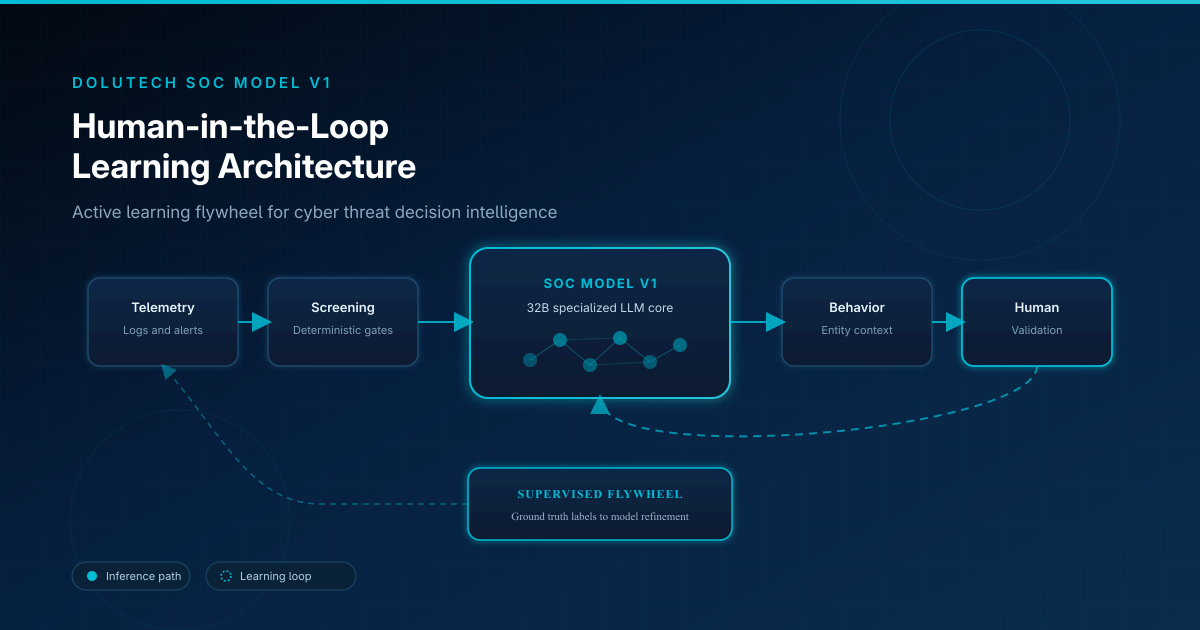Click the solid dot icon beside Inference path
The width and height of the screenshot is (1200, 630).
pyautogui.click(x=92, y=576)
